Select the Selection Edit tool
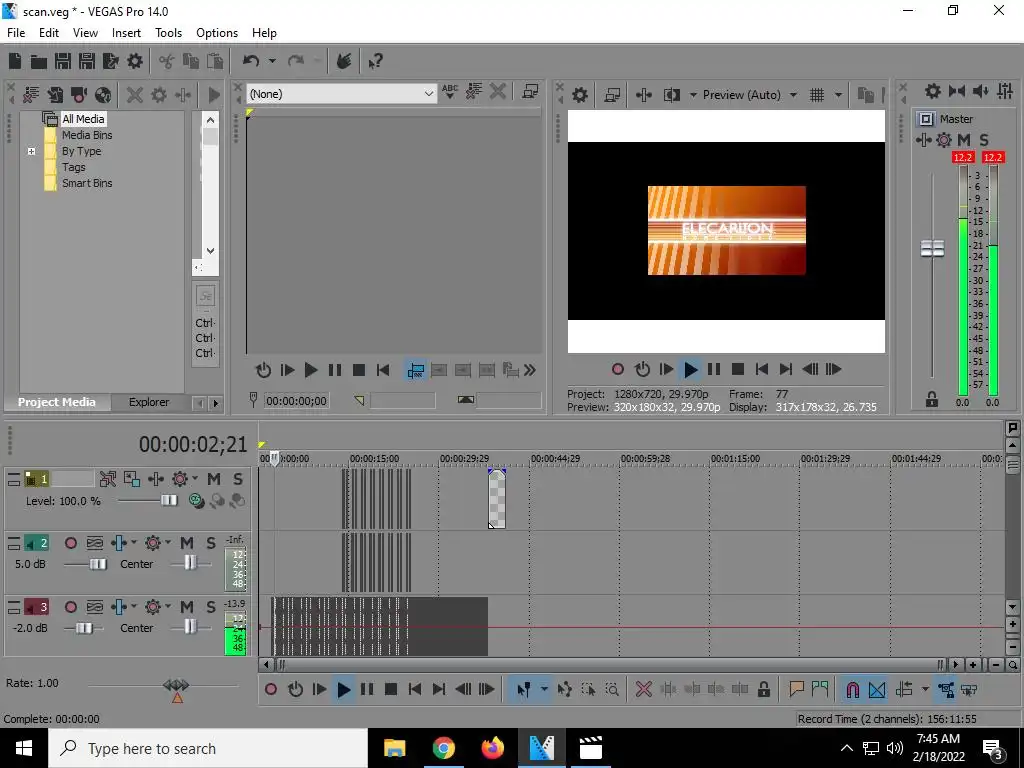This screenshot has width=1024, height=768. tap(588, 690)
